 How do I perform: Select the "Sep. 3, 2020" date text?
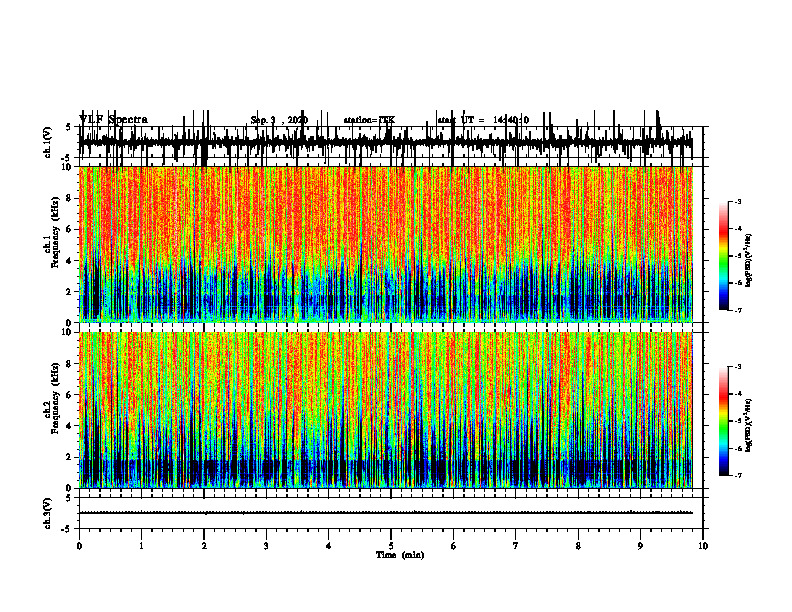coord(279,120)
